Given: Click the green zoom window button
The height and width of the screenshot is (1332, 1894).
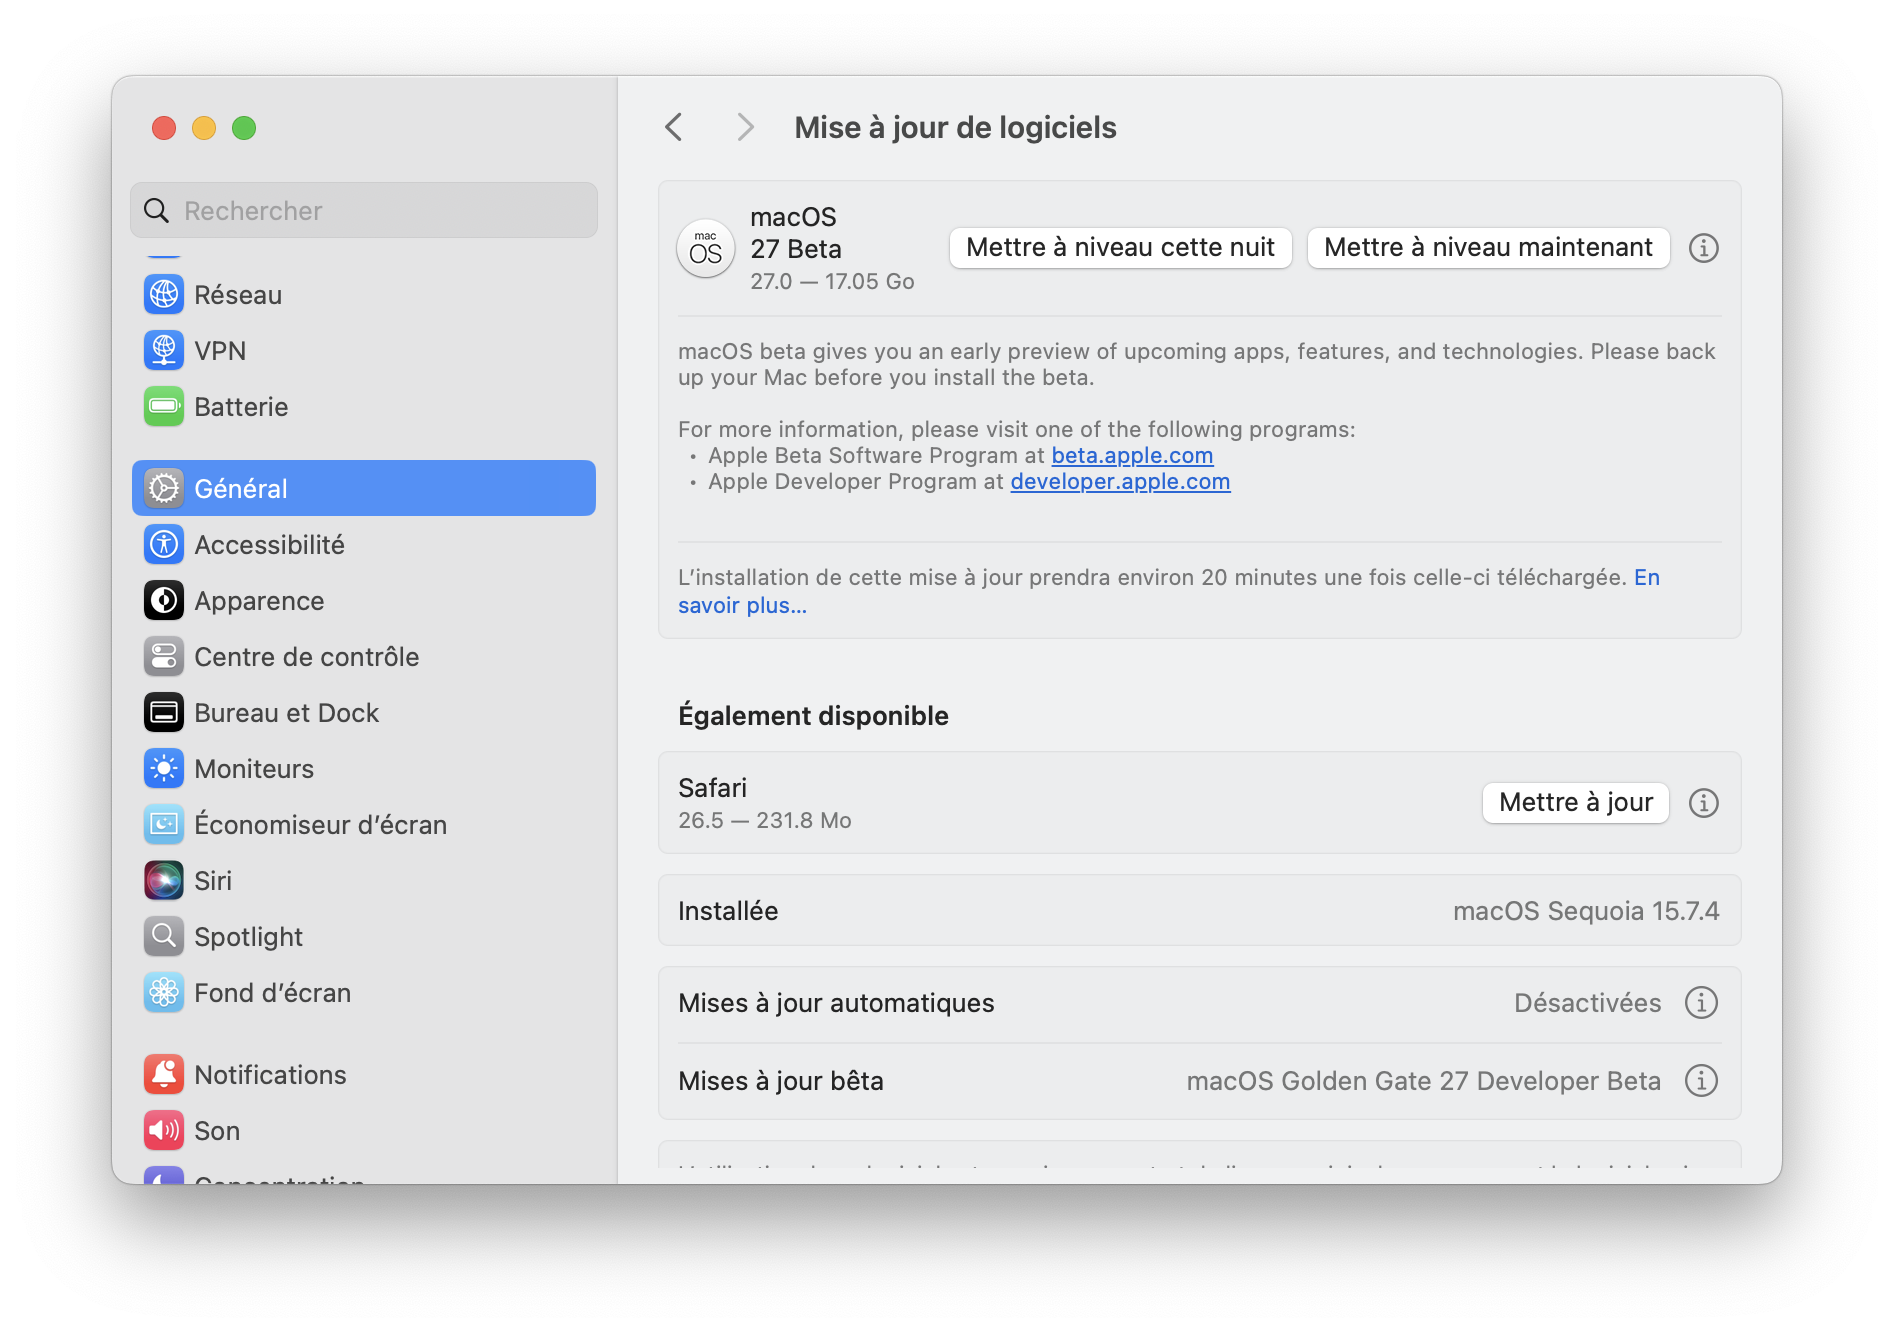Looking at the screenshot, I should click(244, 128).
